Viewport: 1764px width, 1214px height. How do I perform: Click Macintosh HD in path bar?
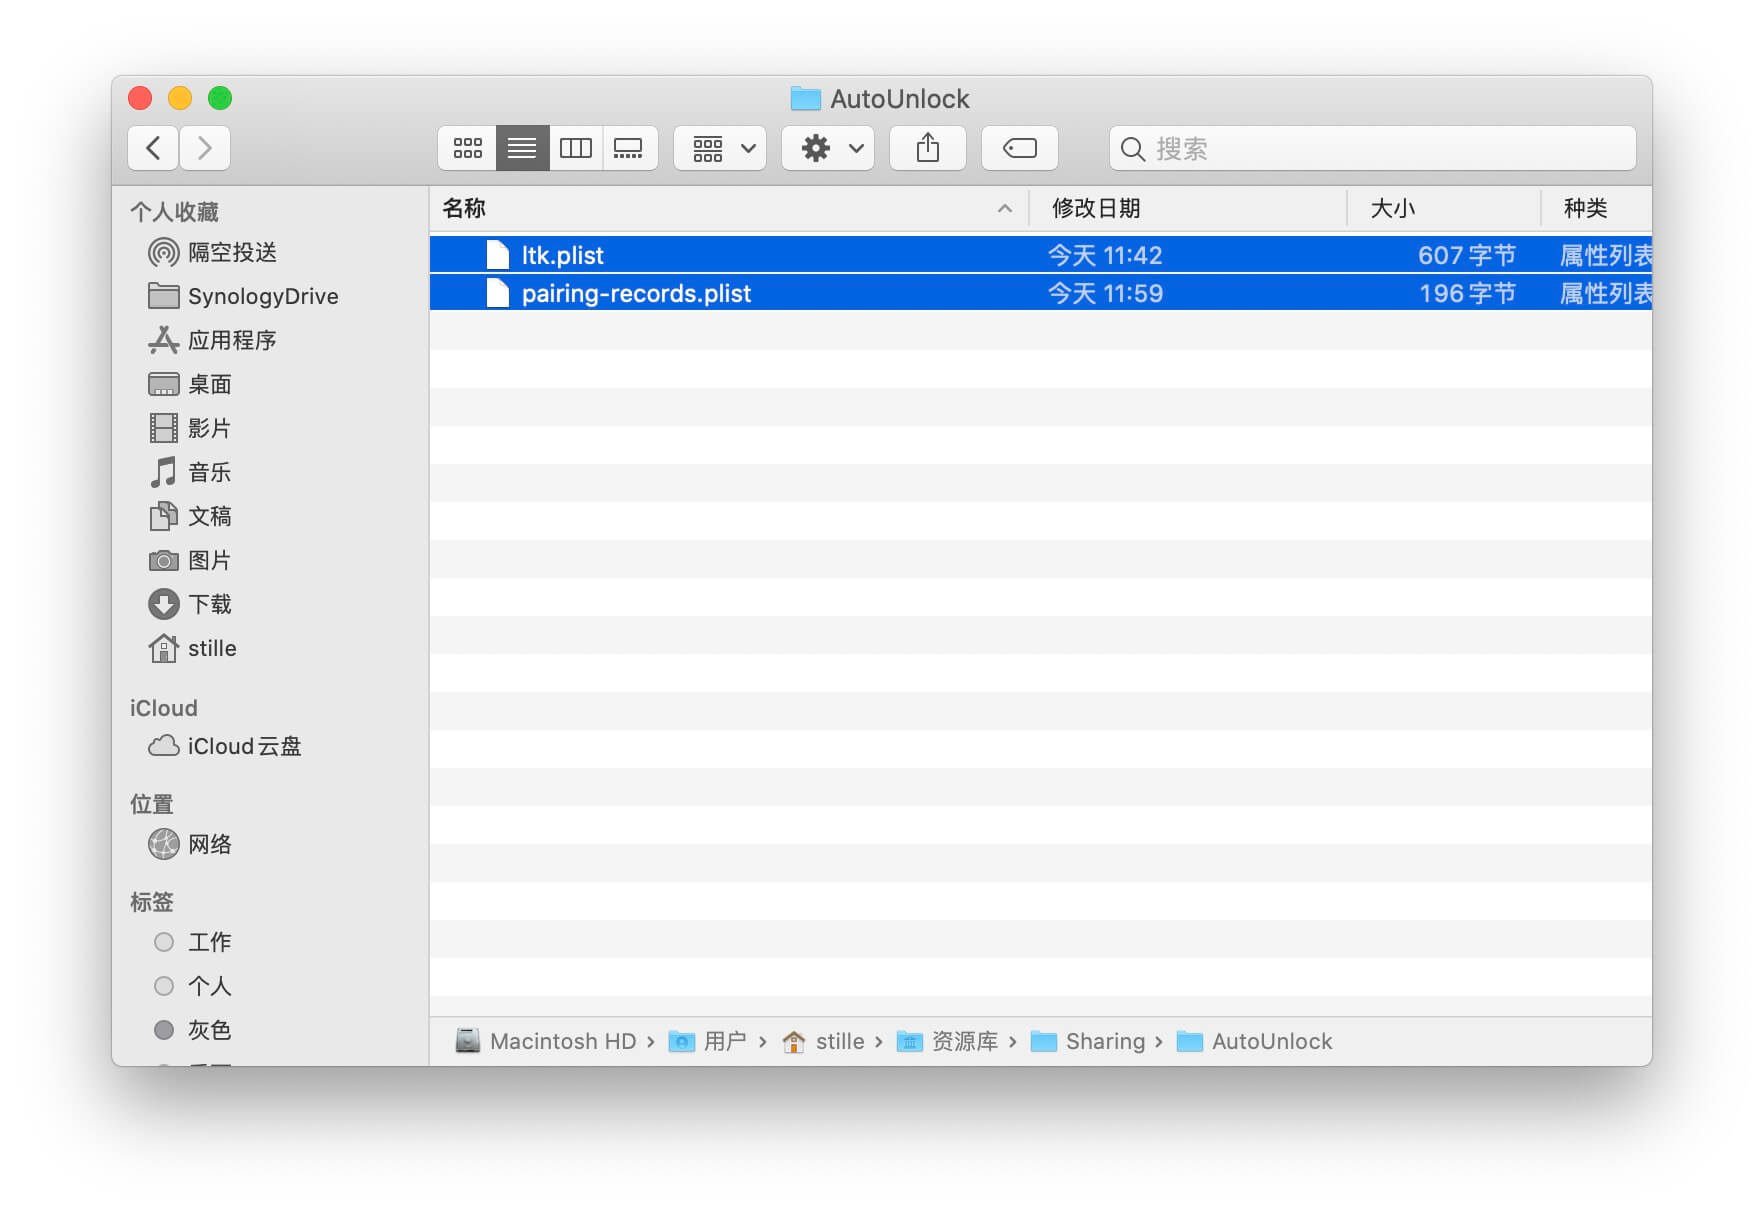[546, 1042]
